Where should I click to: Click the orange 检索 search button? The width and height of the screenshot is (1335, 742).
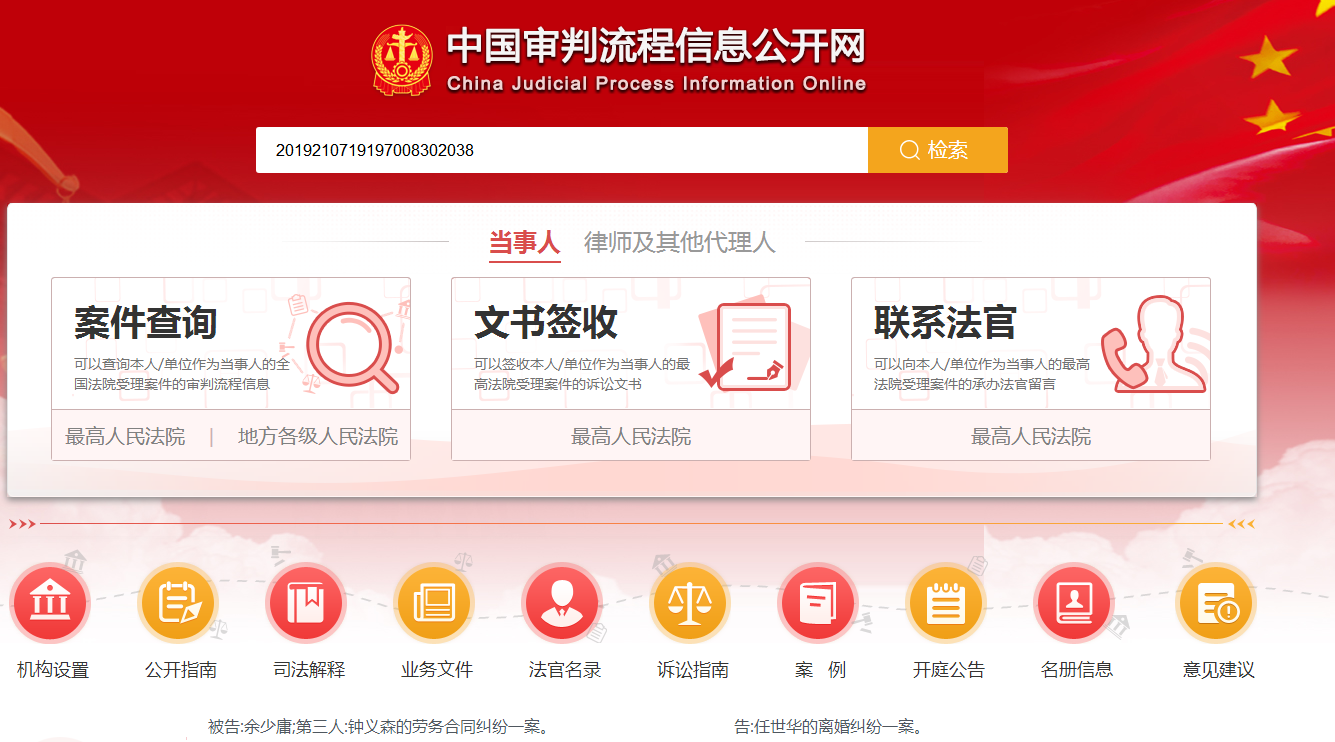point(937,150)
